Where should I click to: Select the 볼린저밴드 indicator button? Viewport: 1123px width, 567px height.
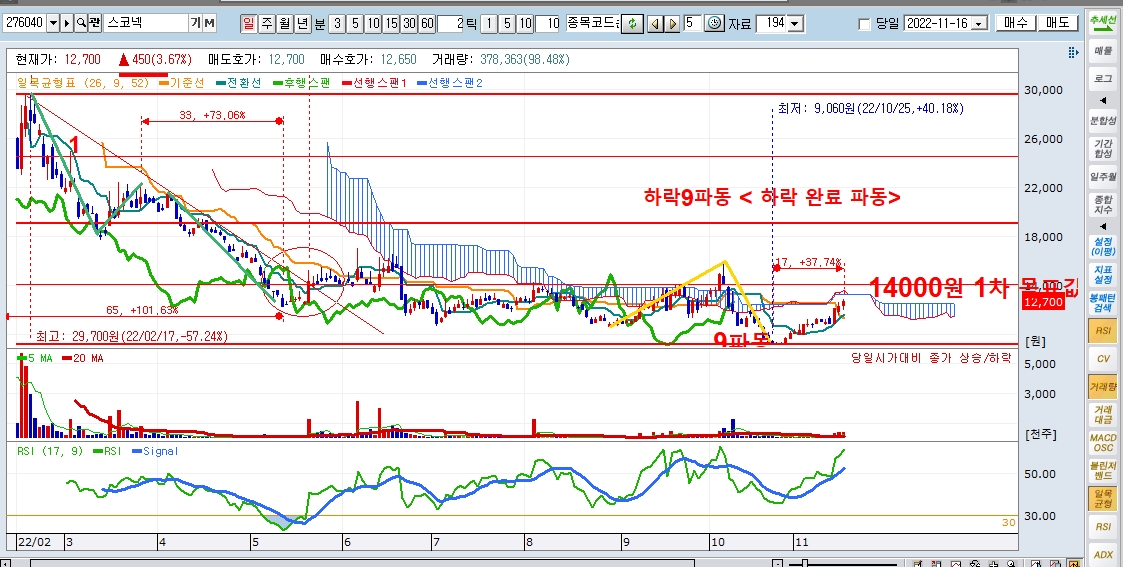point(1103,471)
